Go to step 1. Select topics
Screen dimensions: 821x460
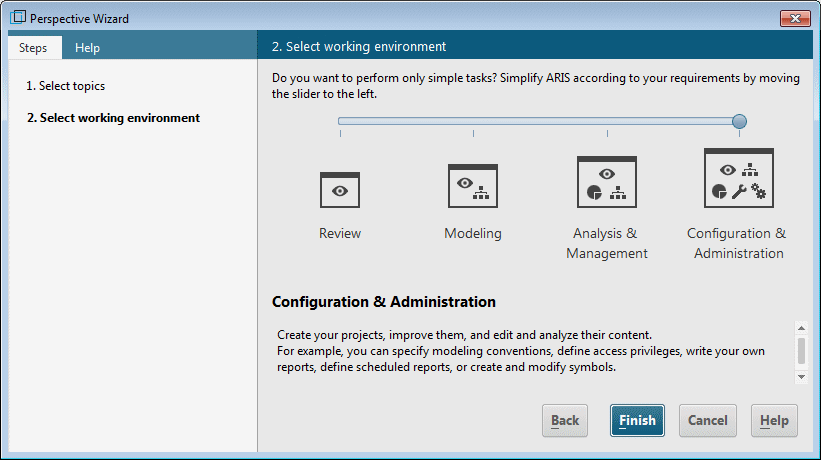point(65,86)
